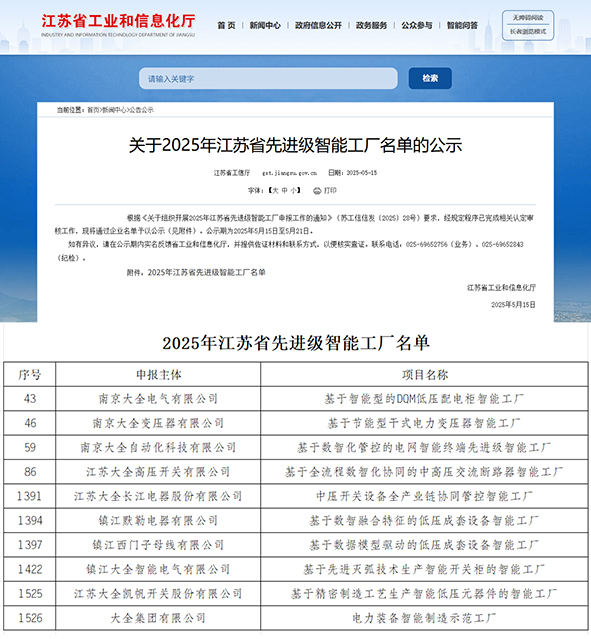Select the cell 南京大全变压器有限公司
The height and width of the screenshot is (639, 591).
[x=159, y=423]
